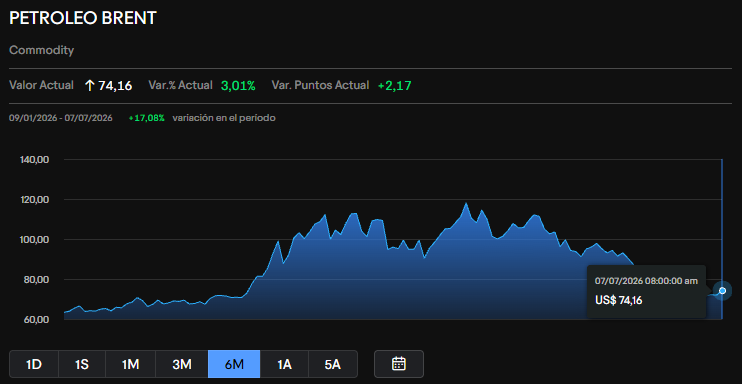The image size is (742, 384).
Task: Click the chart's latest data point marker
Action: (x=722, y=290)
